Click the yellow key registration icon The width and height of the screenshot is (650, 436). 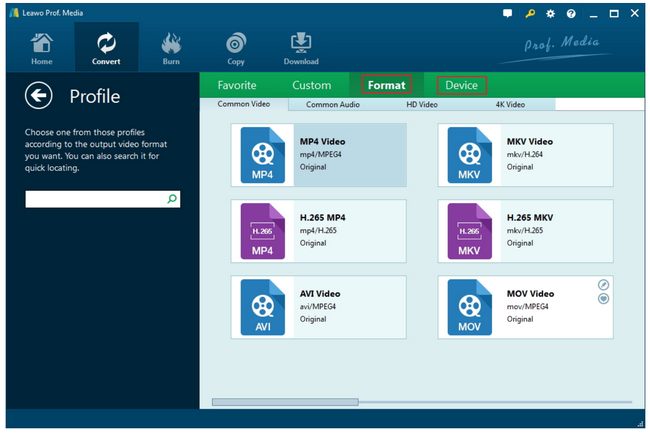tap(529, 15)
